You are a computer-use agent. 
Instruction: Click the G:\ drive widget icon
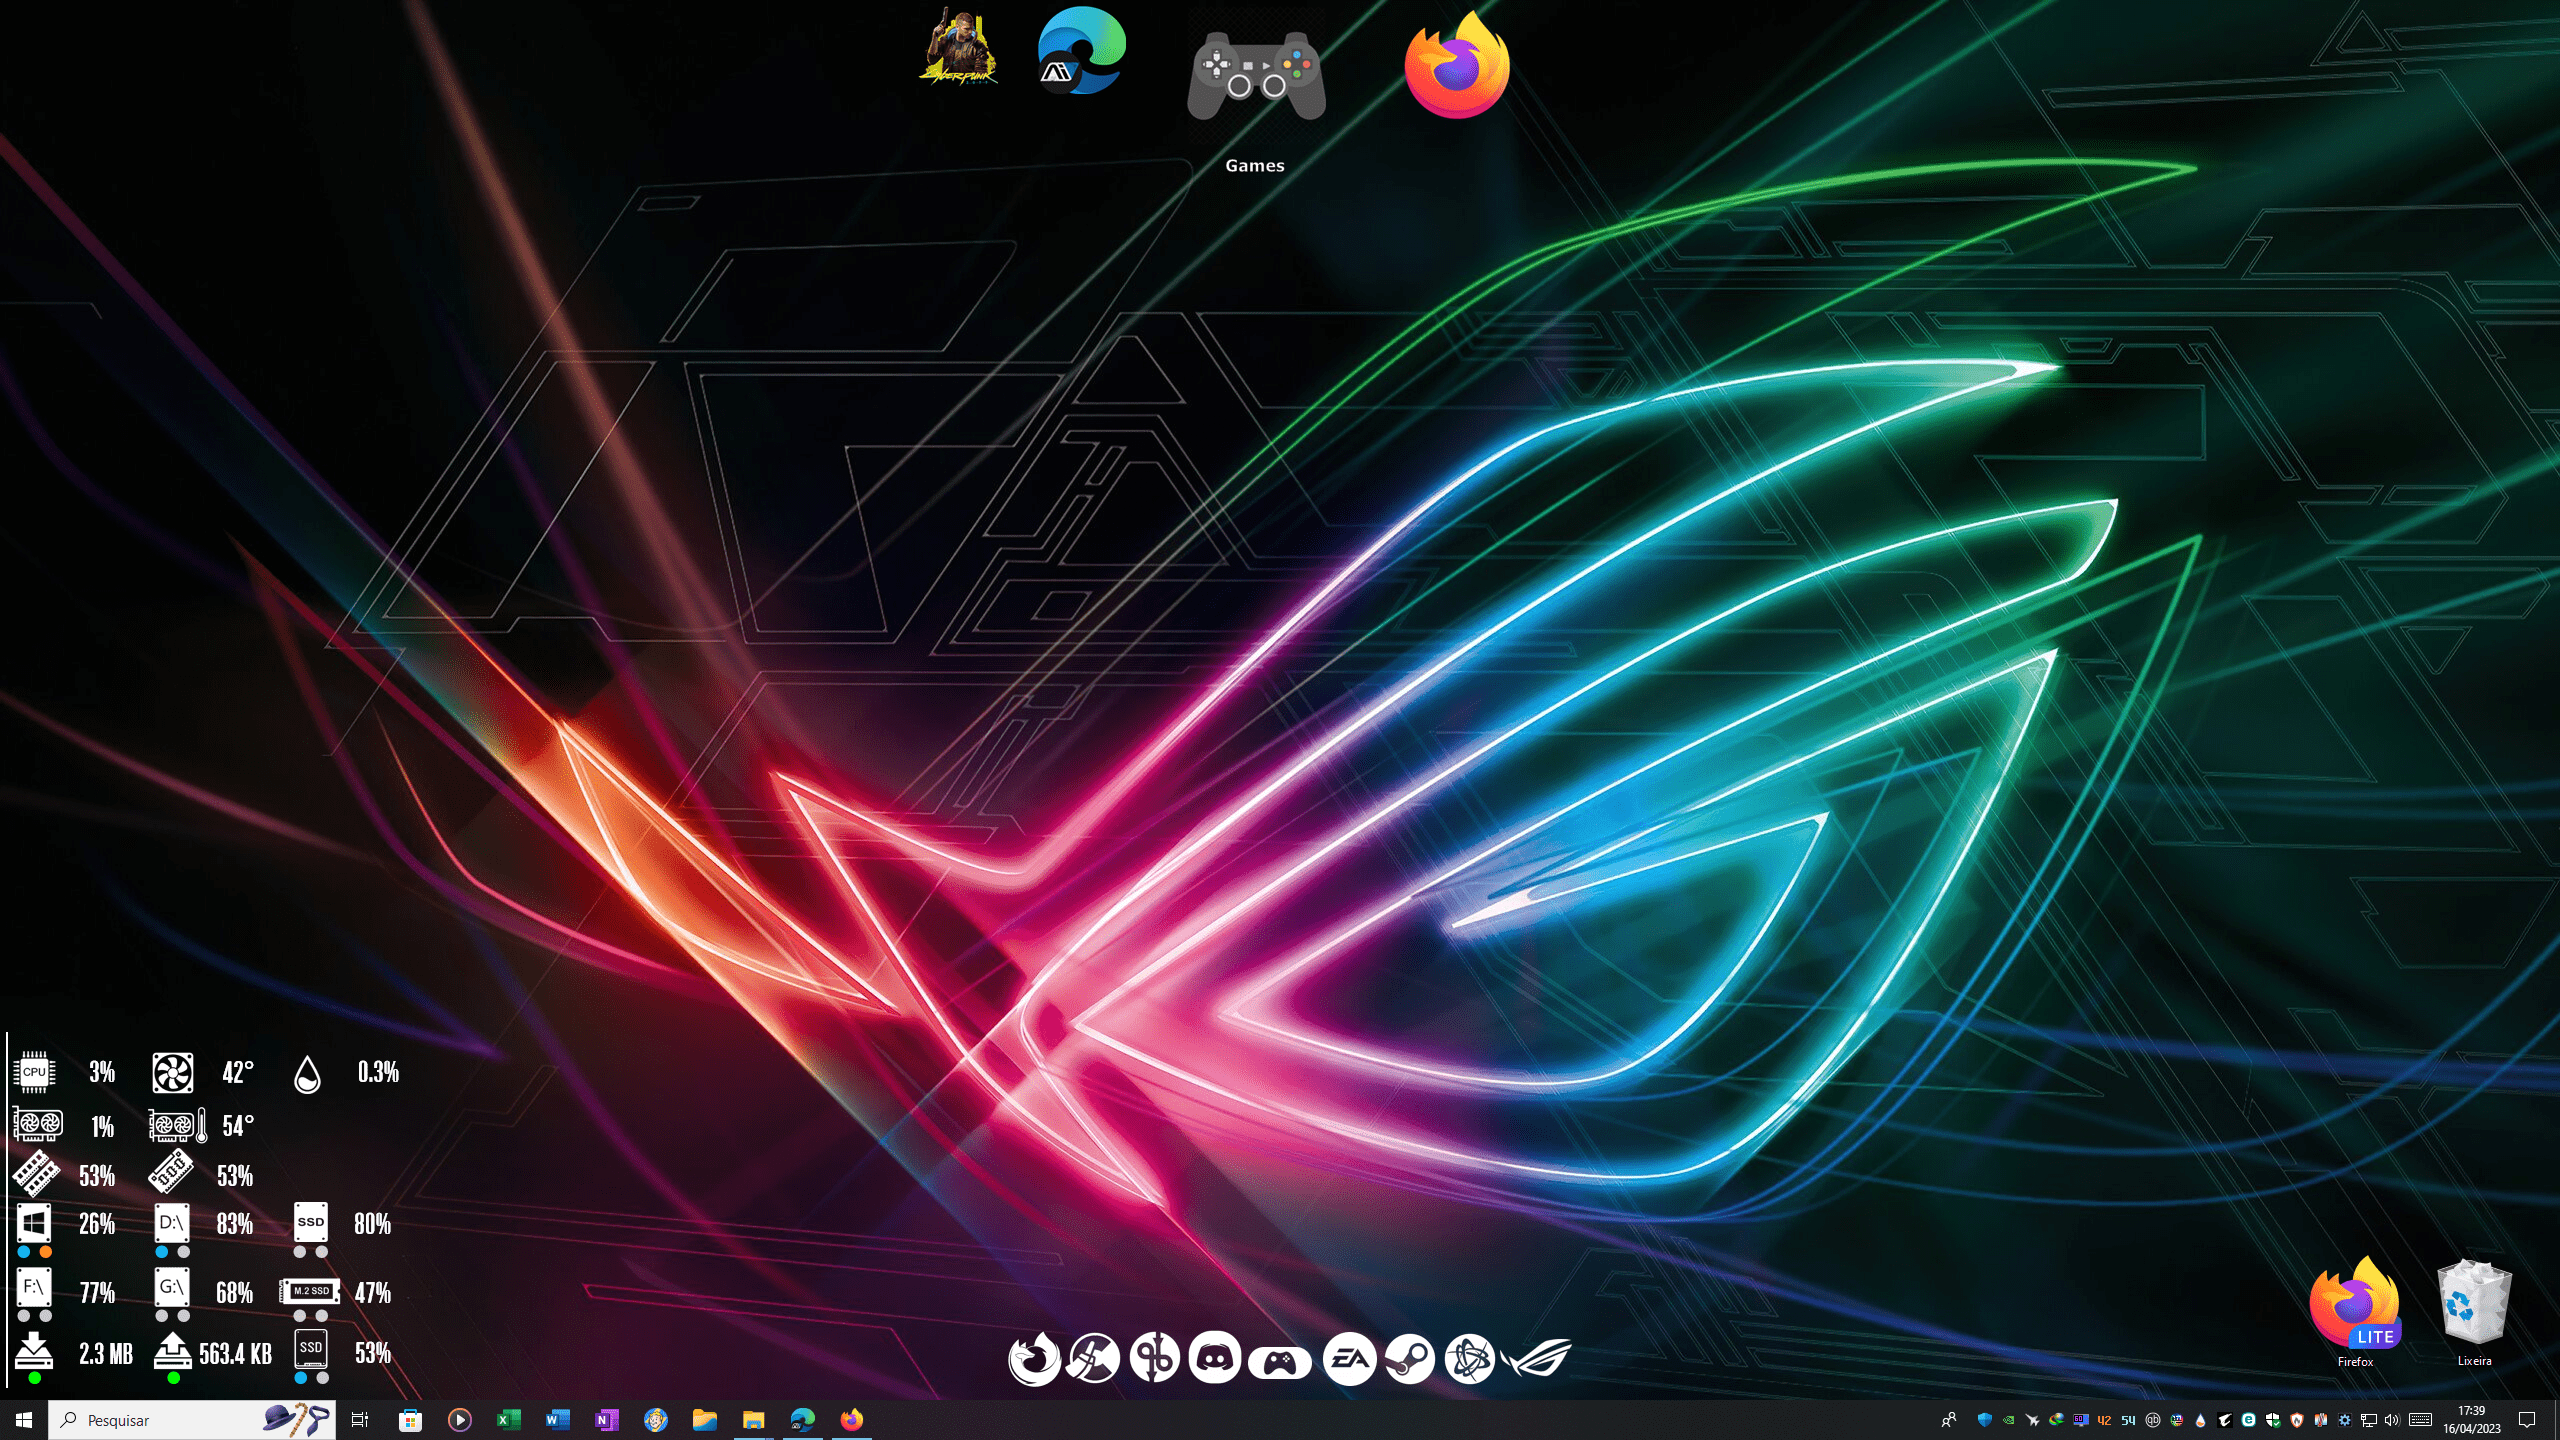[x=172, y=1287]
